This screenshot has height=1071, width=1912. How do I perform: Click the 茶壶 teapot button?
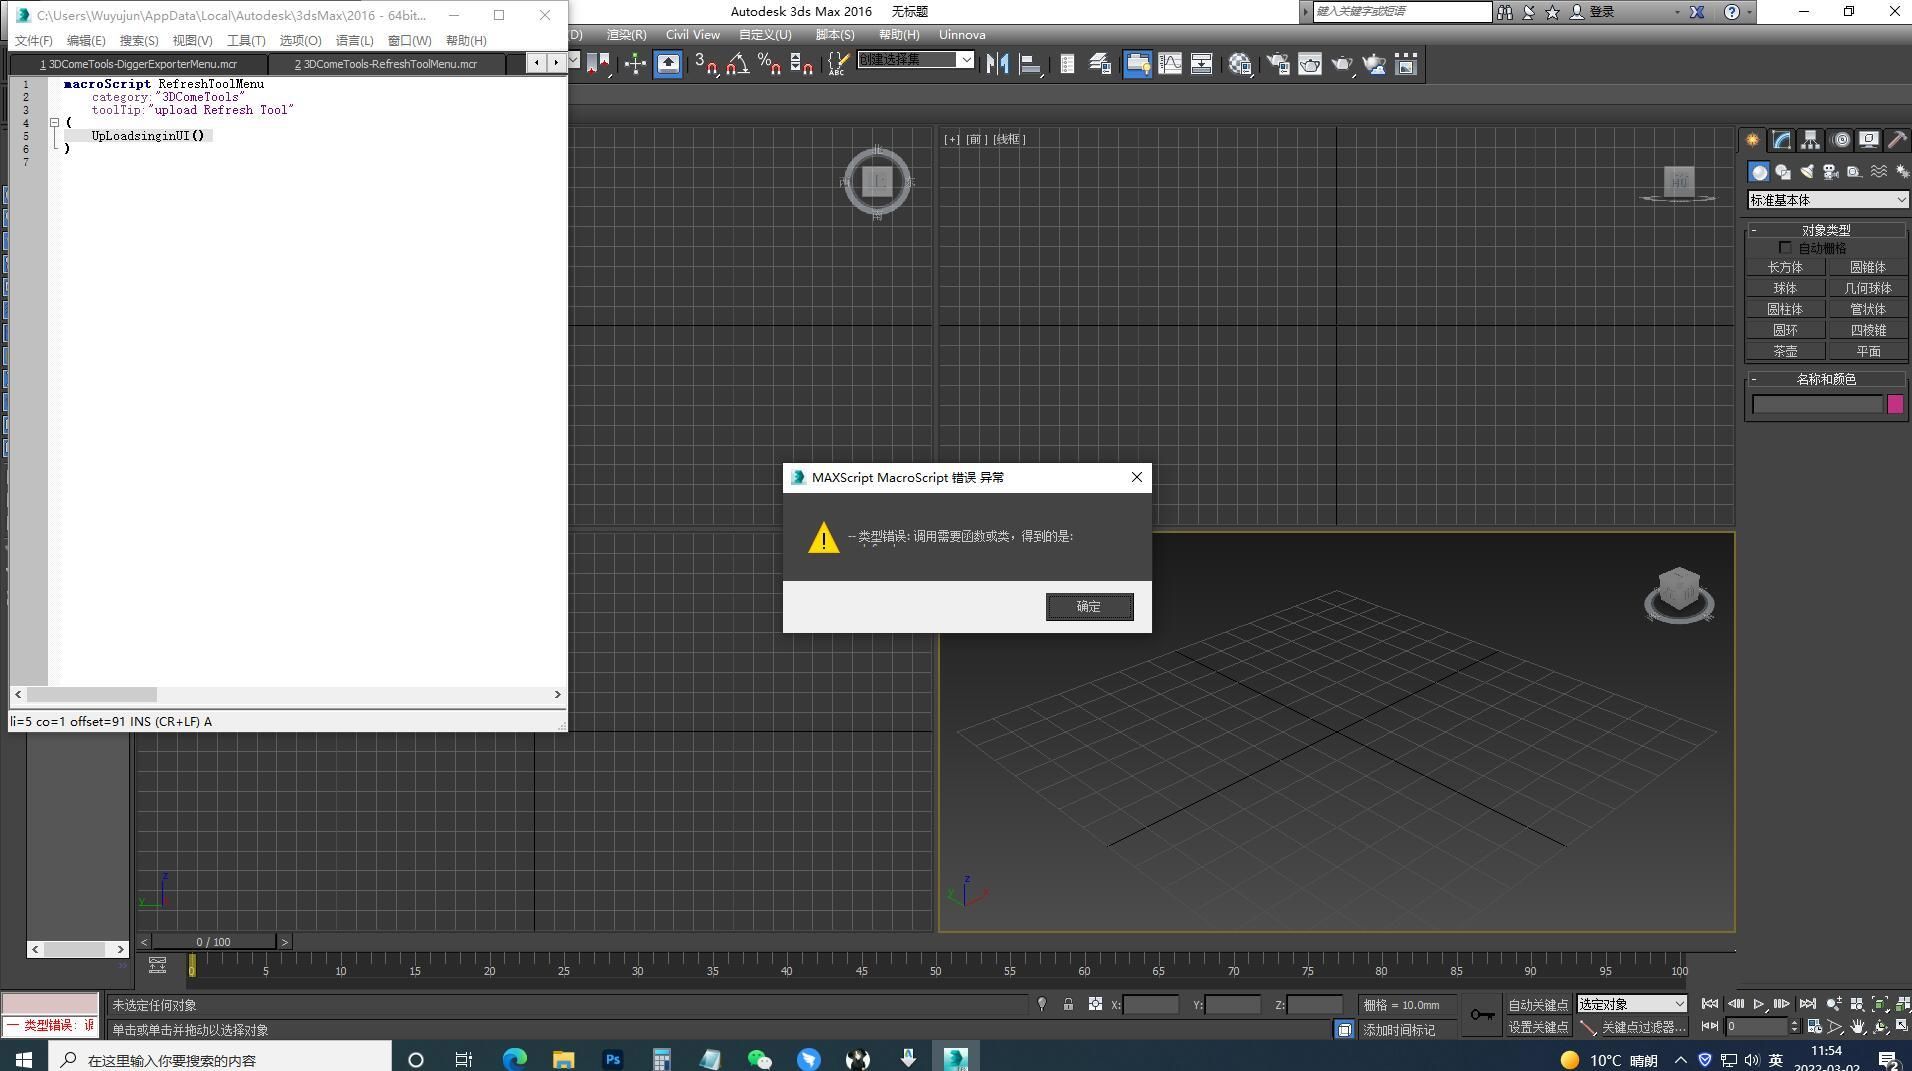coord(1785,351)
